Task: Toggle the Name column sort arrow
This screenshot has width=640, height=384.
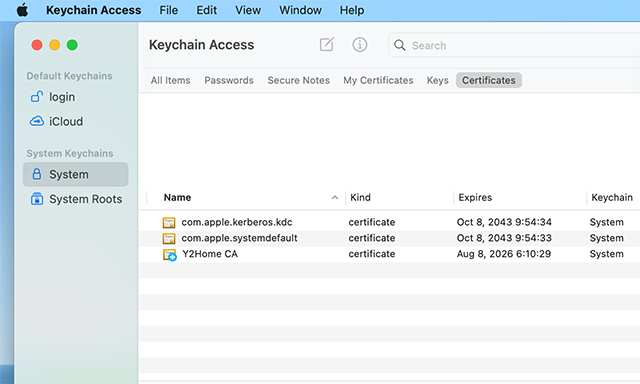Action: (335, 198)
